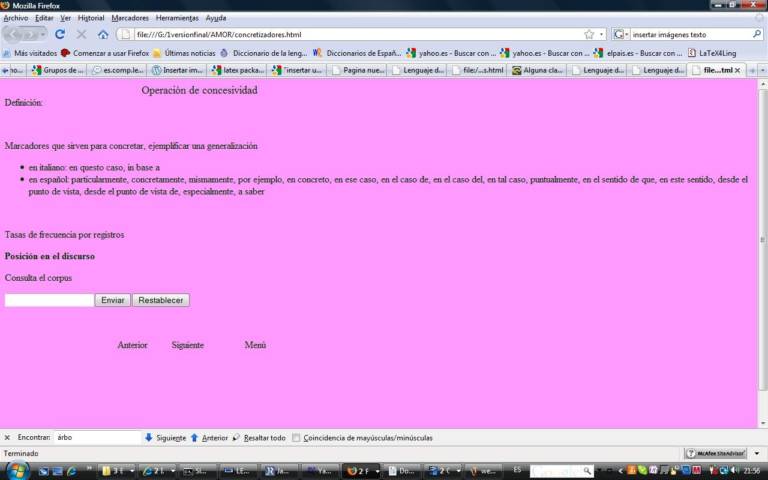
Task: Click the Stop loading icon
Action: (x=81, y=34)
